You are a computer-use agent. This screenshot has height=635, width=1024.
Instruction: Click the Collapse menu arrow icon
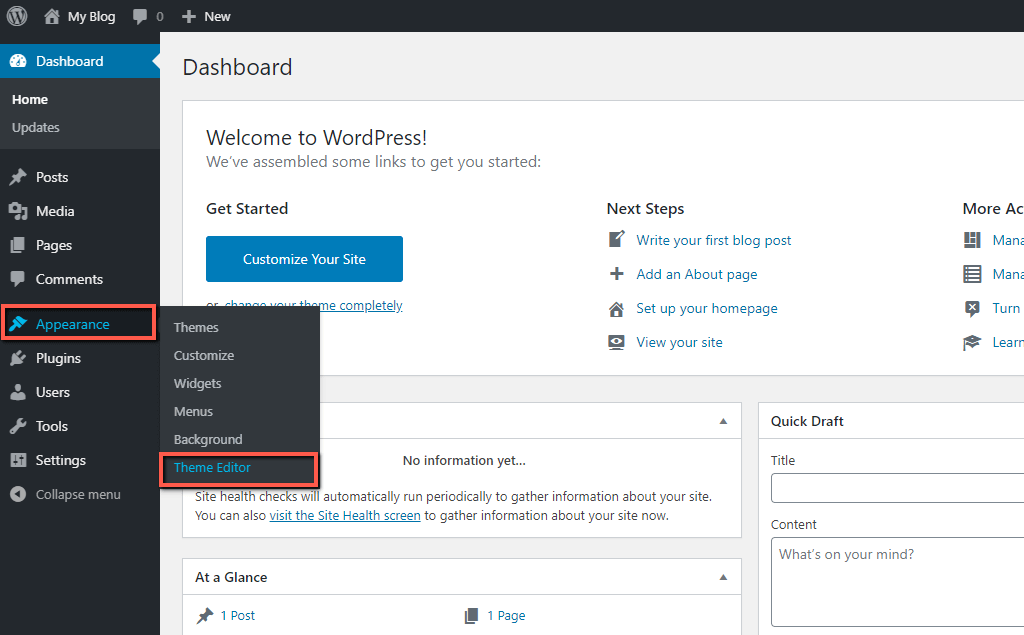pyautogui.click(x=18, y=494)
